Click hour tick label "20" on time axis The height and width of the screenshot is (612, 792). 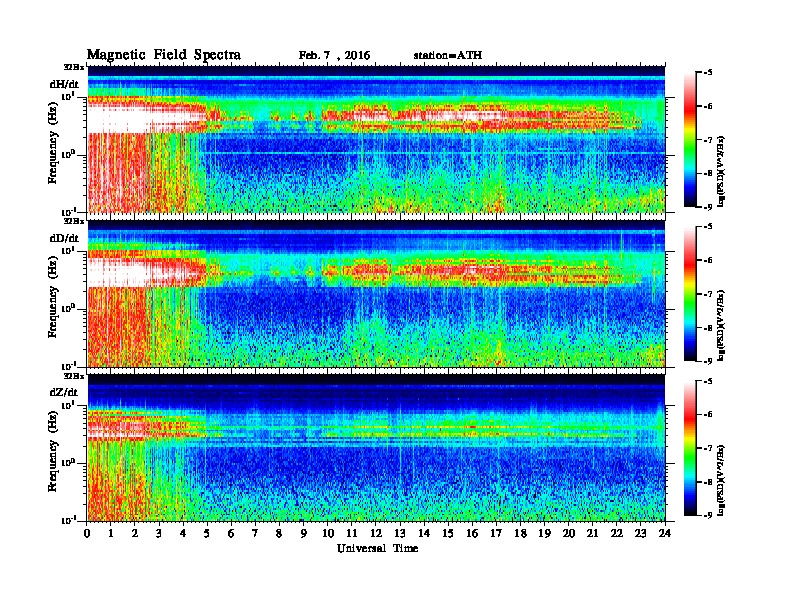(569, 534)
